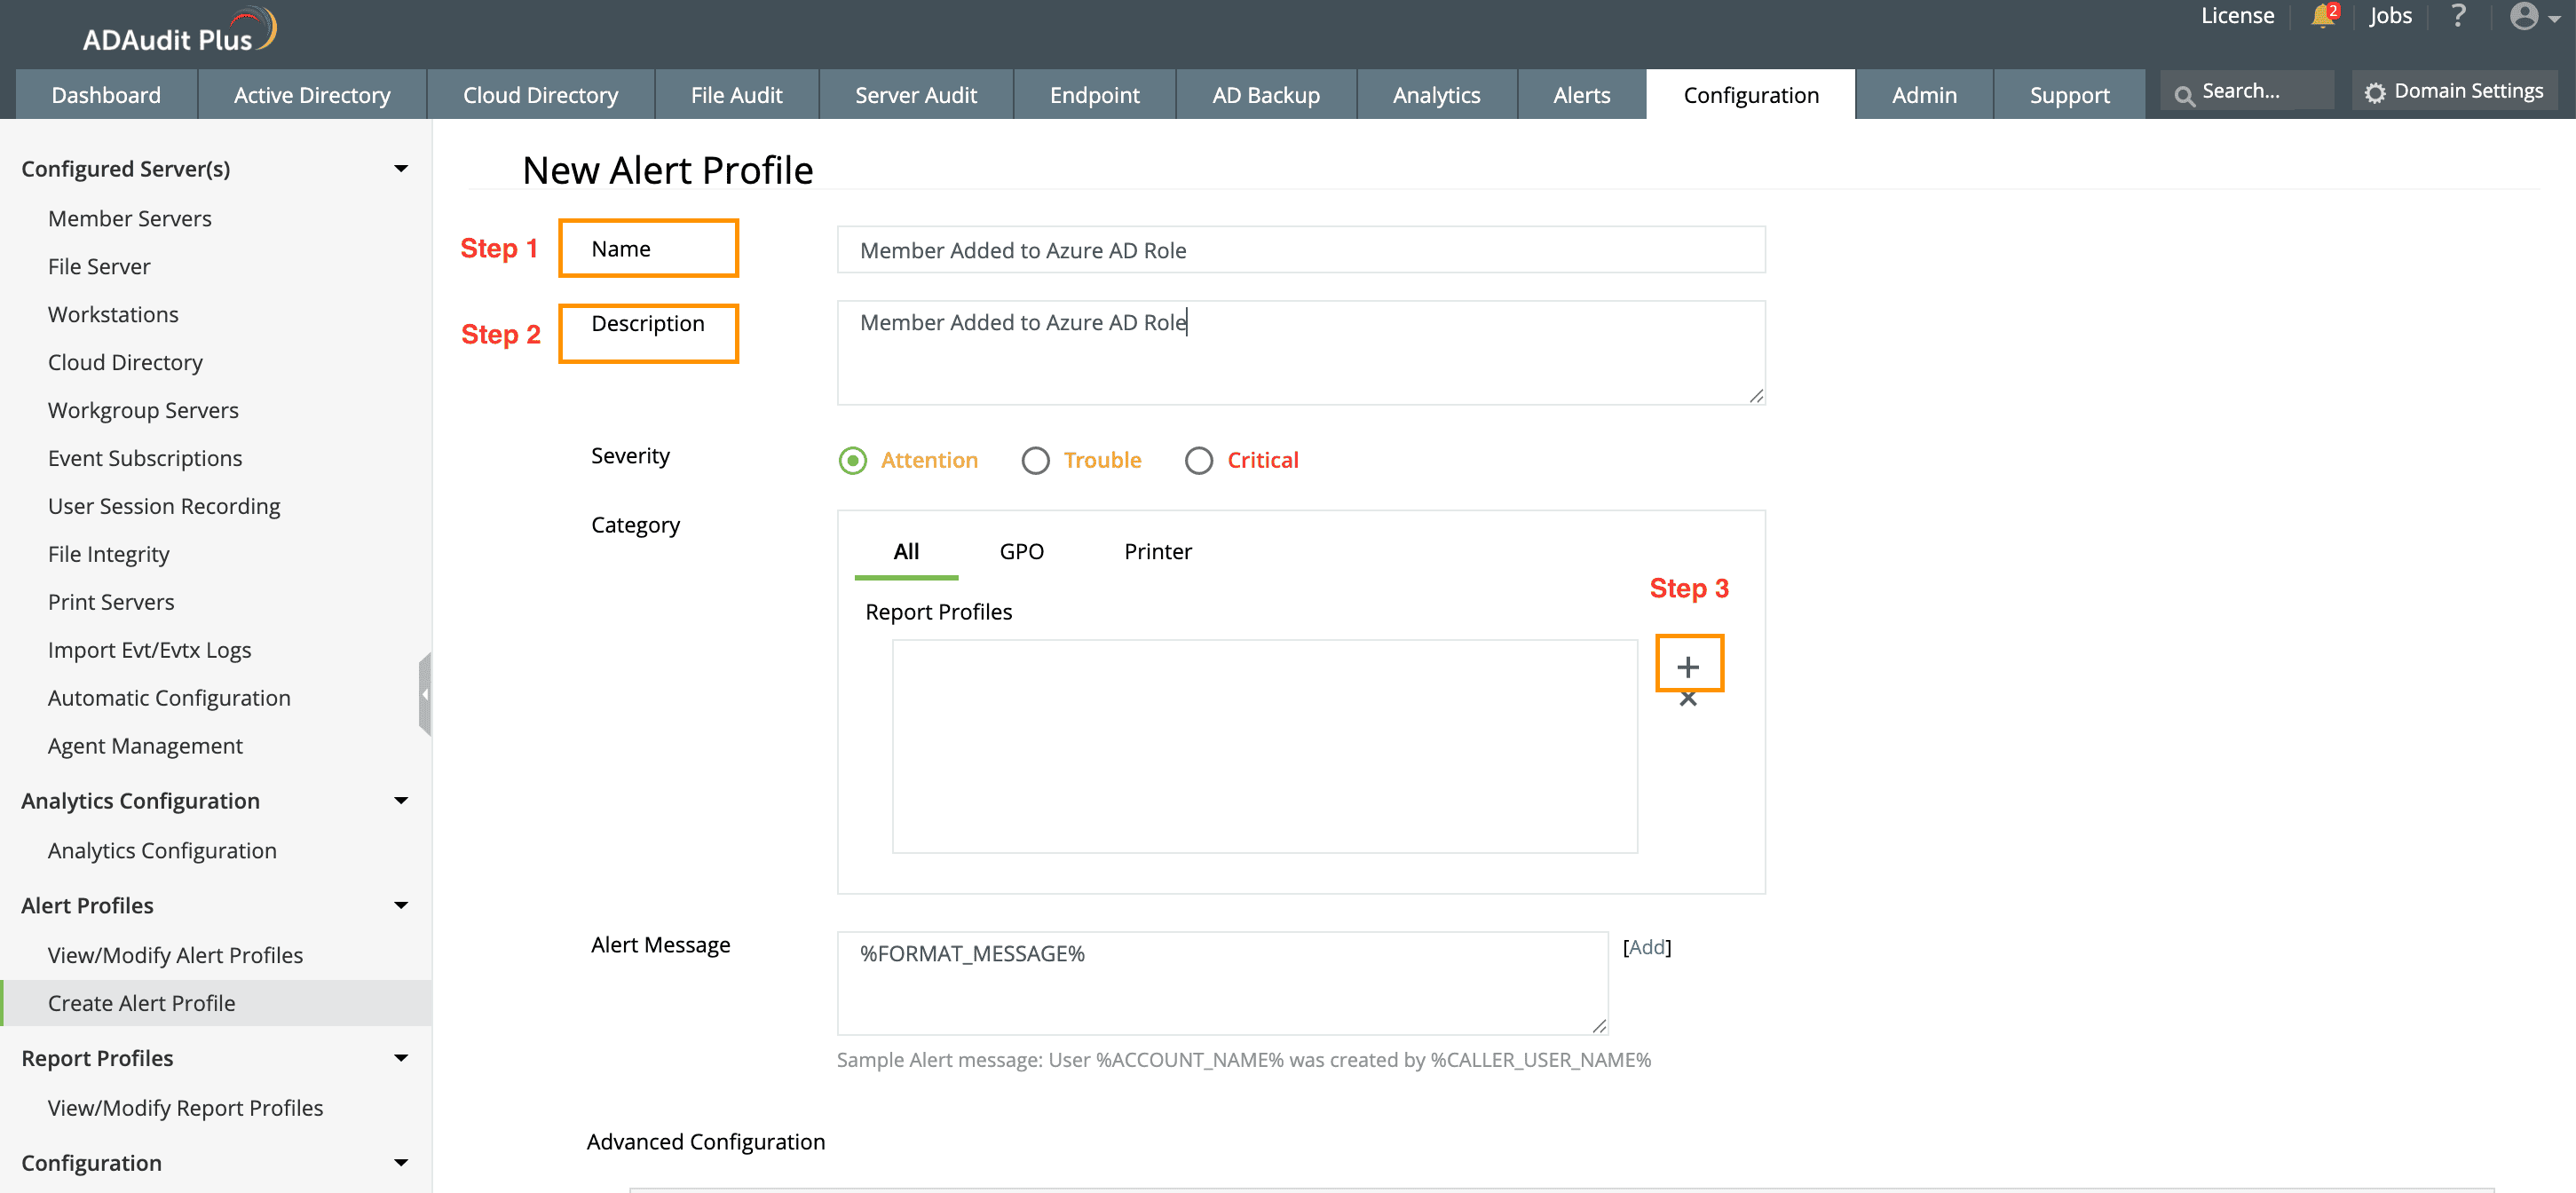Click the plus icon to add report profiles

(x=1688, y=666)
